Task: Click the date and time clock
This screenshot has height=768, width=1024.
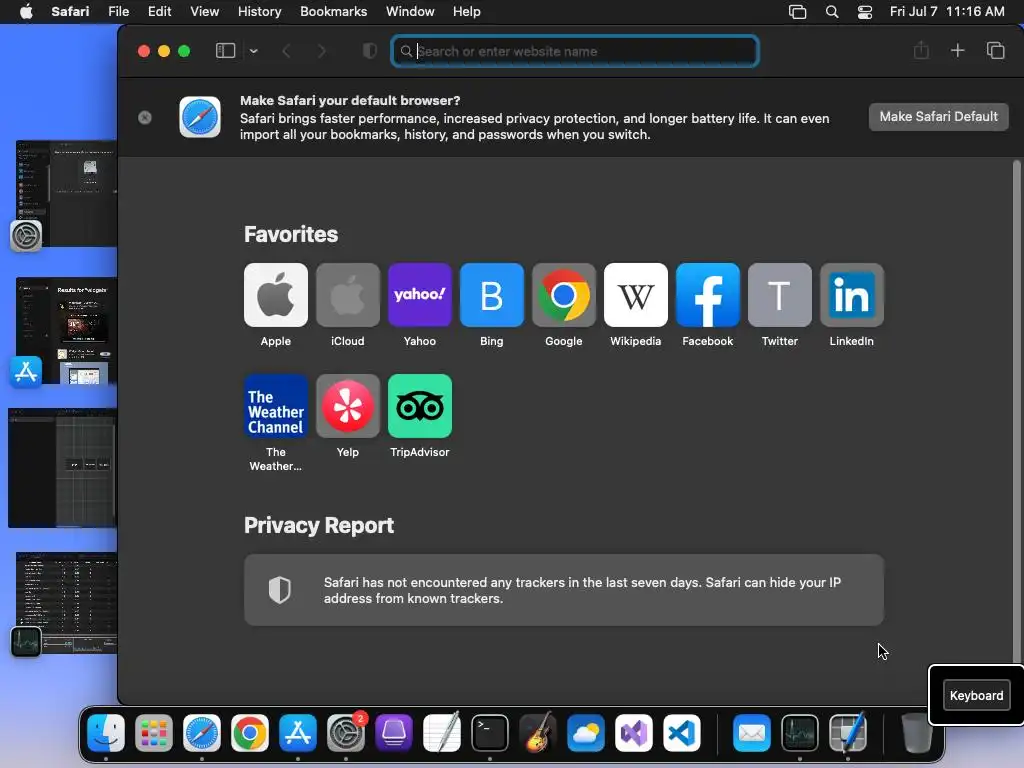Action: [947, 12]
